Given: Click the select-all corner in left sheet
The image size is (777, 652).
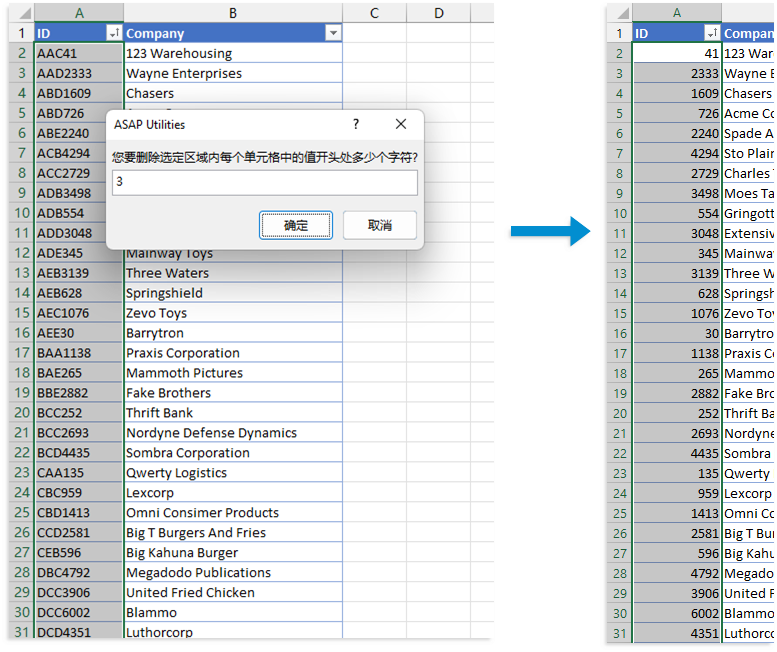Looking at the screenshot, I should 22,13.
